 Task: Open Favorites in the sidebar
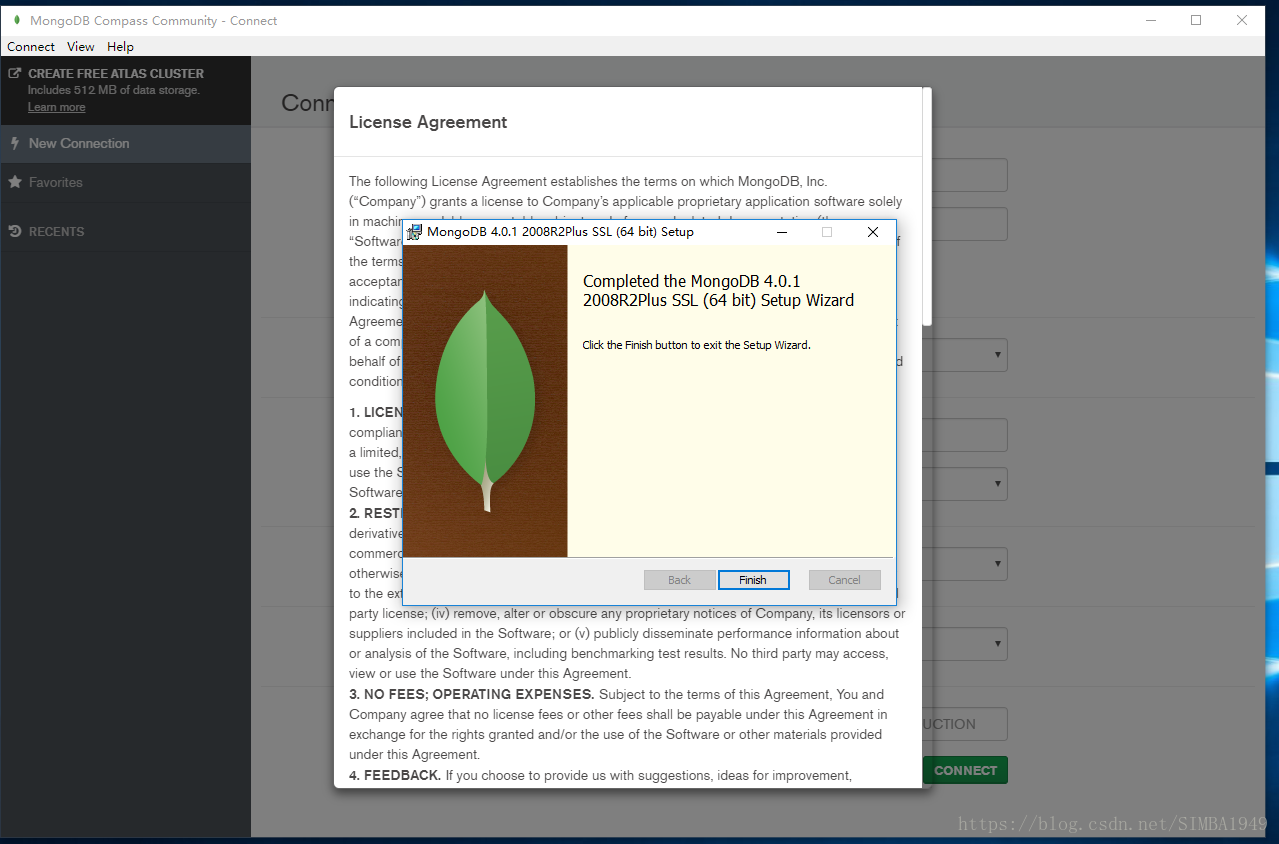click(125, 183)
